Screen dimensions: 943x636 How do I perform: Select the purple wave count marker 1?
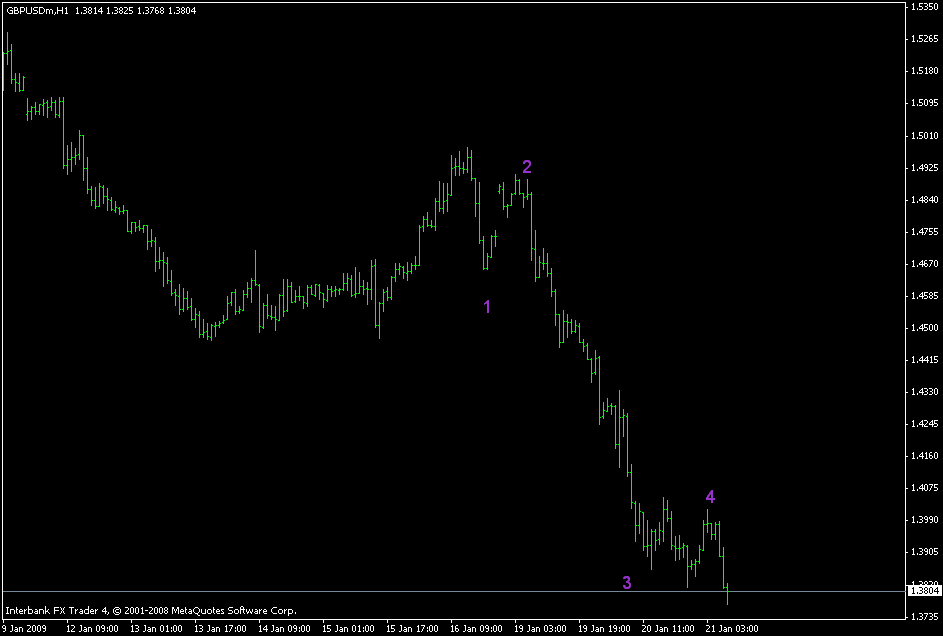[x=487, y=308]
